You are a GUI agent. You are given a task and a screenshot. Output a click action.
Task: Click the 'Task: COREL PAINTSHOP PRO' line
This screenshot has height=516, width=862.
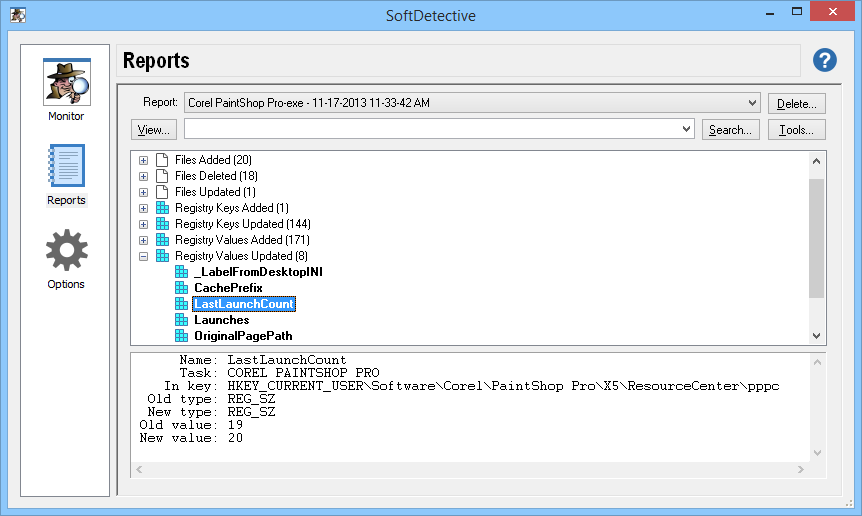(279, 373)
